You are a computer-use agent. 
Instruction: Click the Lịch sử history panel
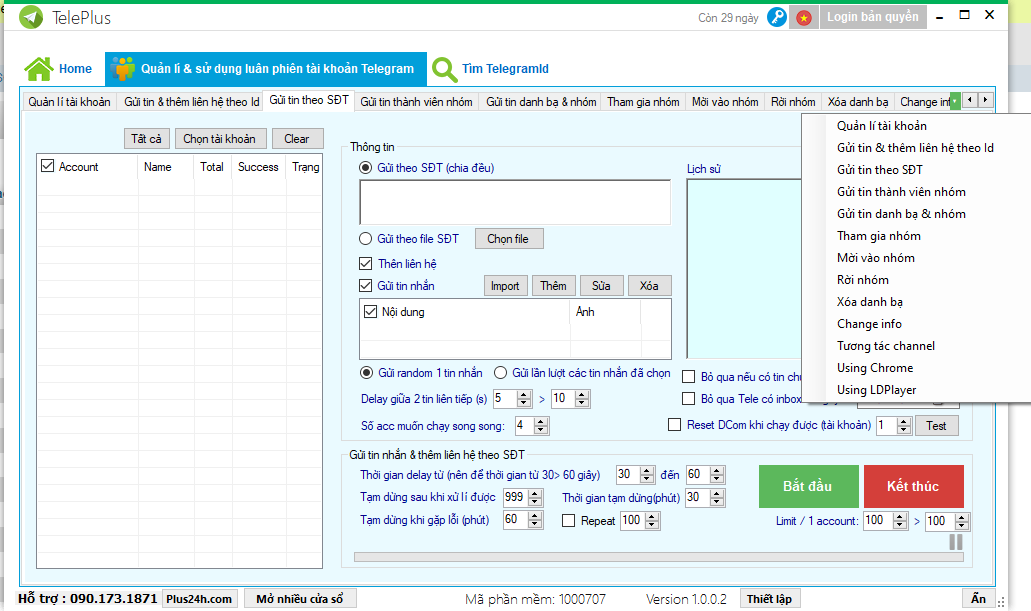[744, 268]
